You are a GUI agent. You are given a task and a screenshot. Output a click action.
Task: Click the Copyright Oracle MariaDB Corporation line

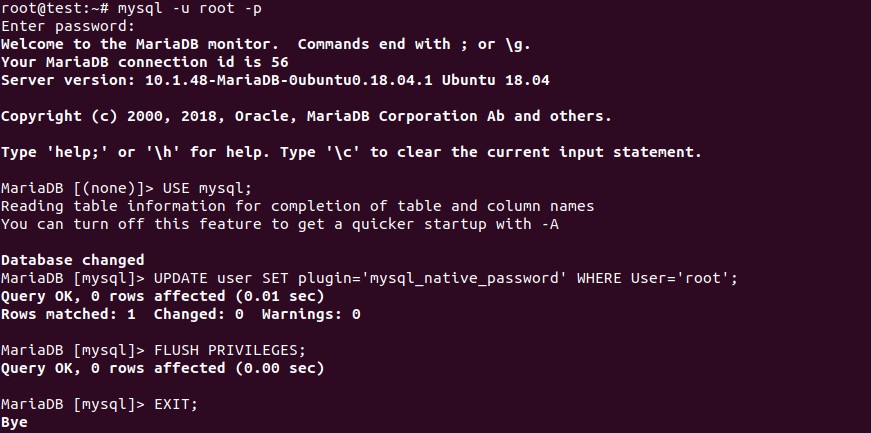[306, 116]
